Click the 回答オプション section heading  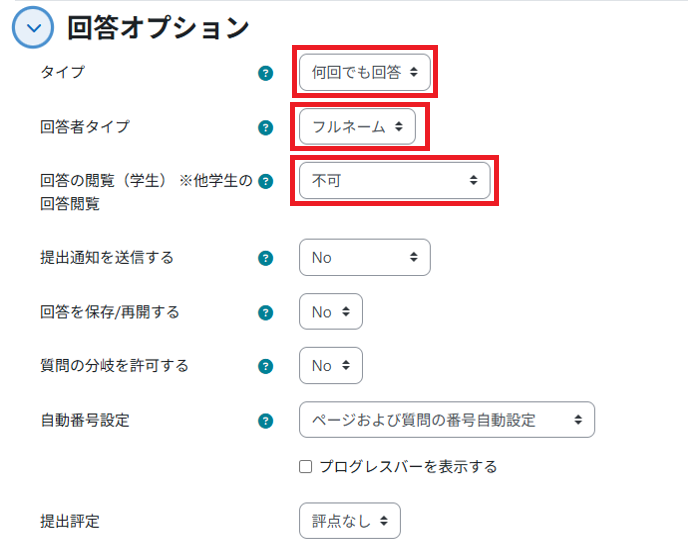point(158,28)
